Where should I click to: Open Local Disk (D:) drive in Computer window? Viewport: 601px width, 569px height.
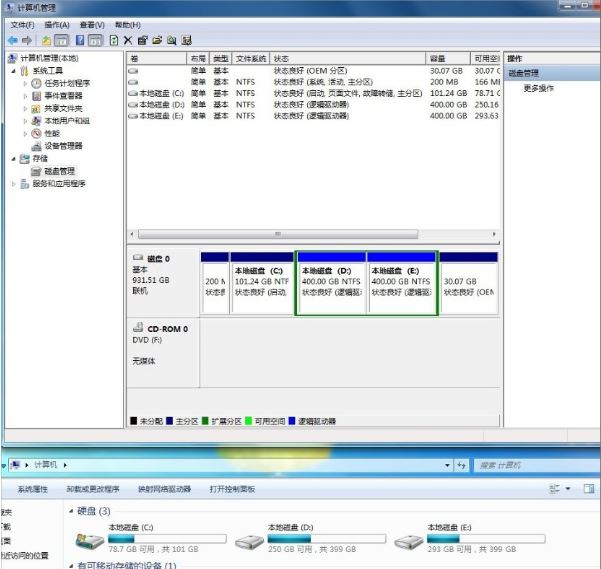310,538
